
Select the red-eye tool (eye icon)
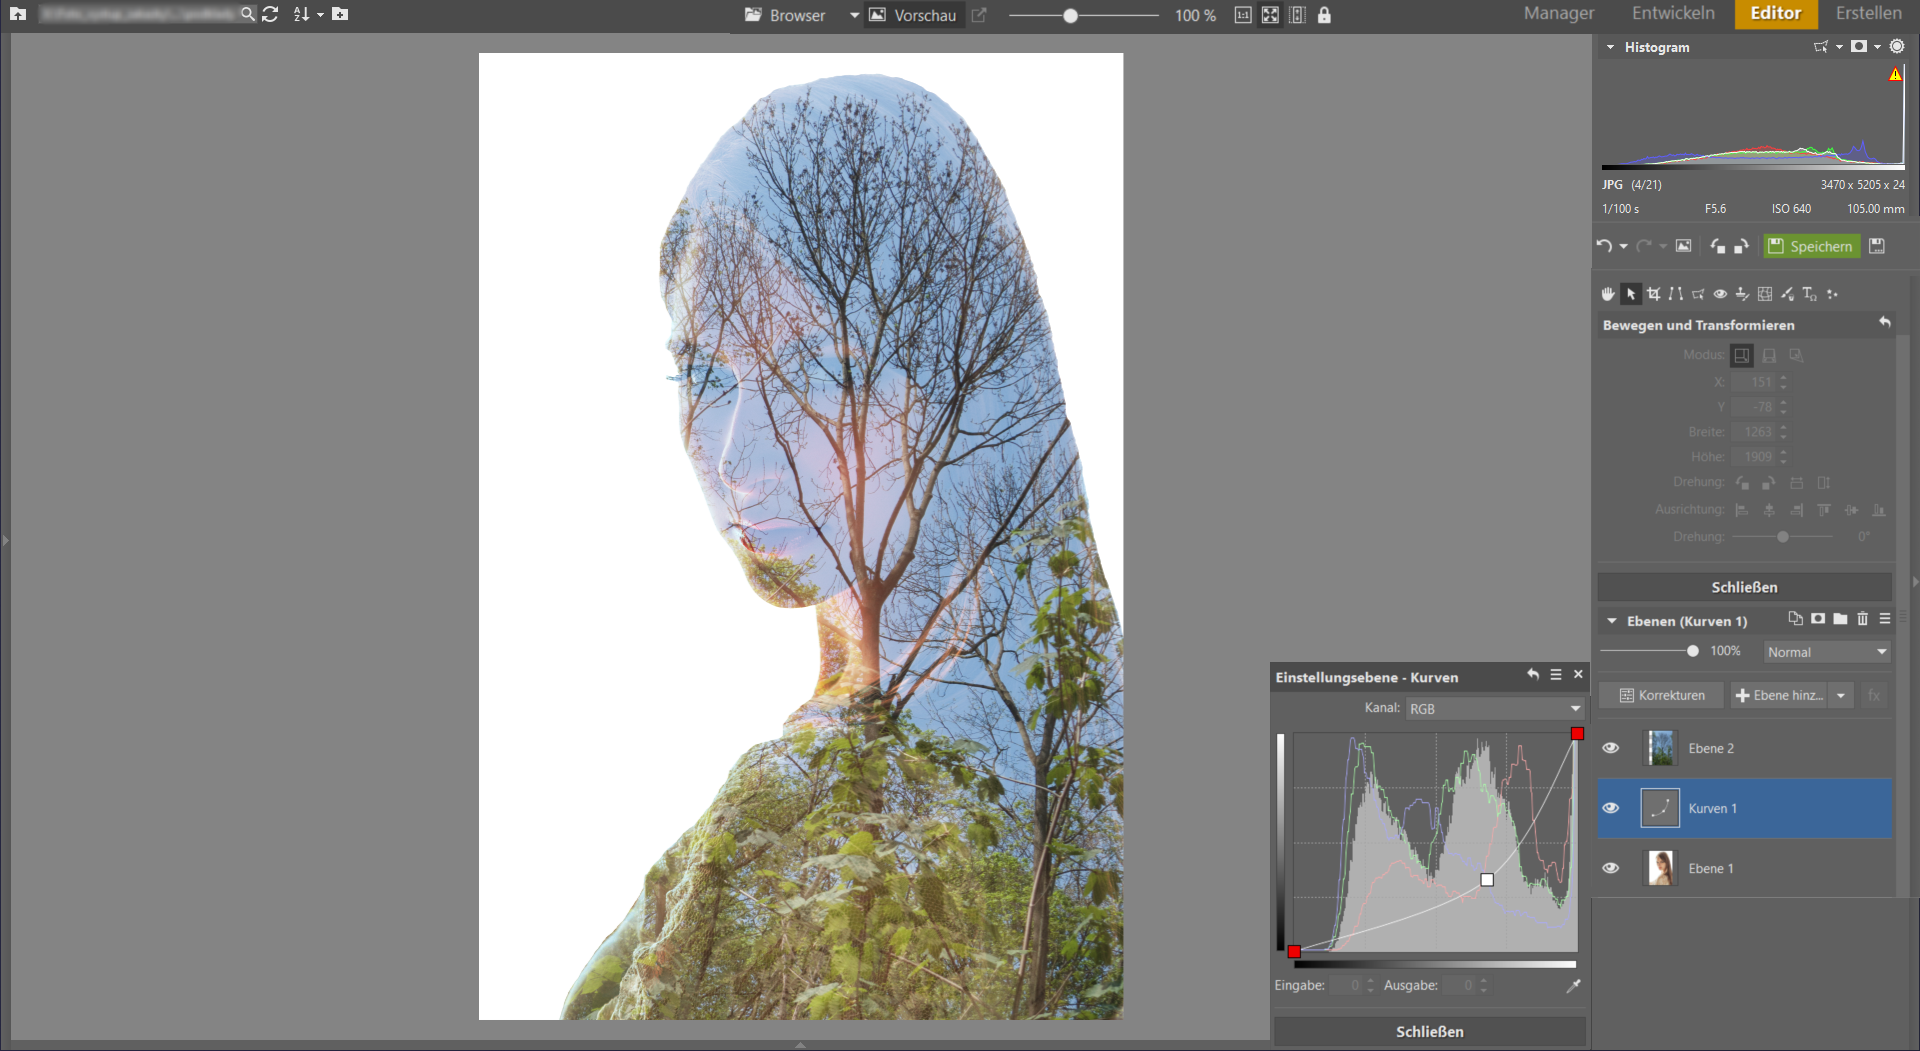pyautogui.click(x=1720, y=294)
